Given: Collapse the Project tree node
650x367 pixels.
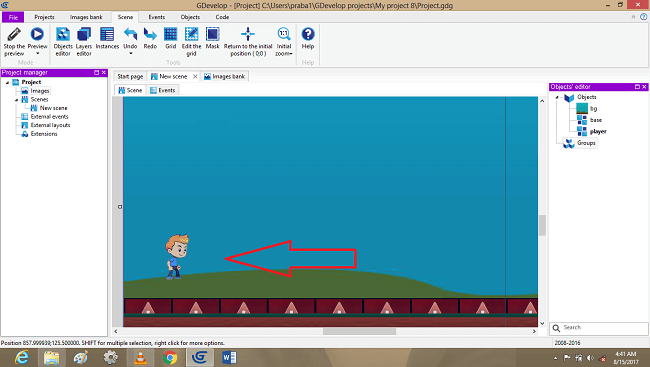Looking at the screenshot, I should (7, 82).
